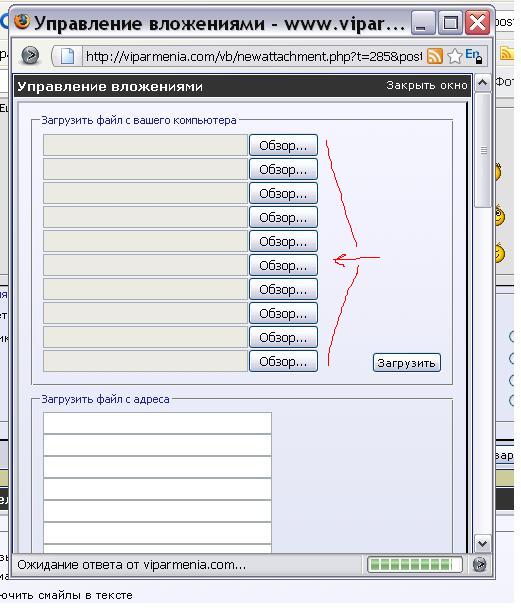
Task: Click the seventh Обзор... browse button
Action: coord(283,289)
